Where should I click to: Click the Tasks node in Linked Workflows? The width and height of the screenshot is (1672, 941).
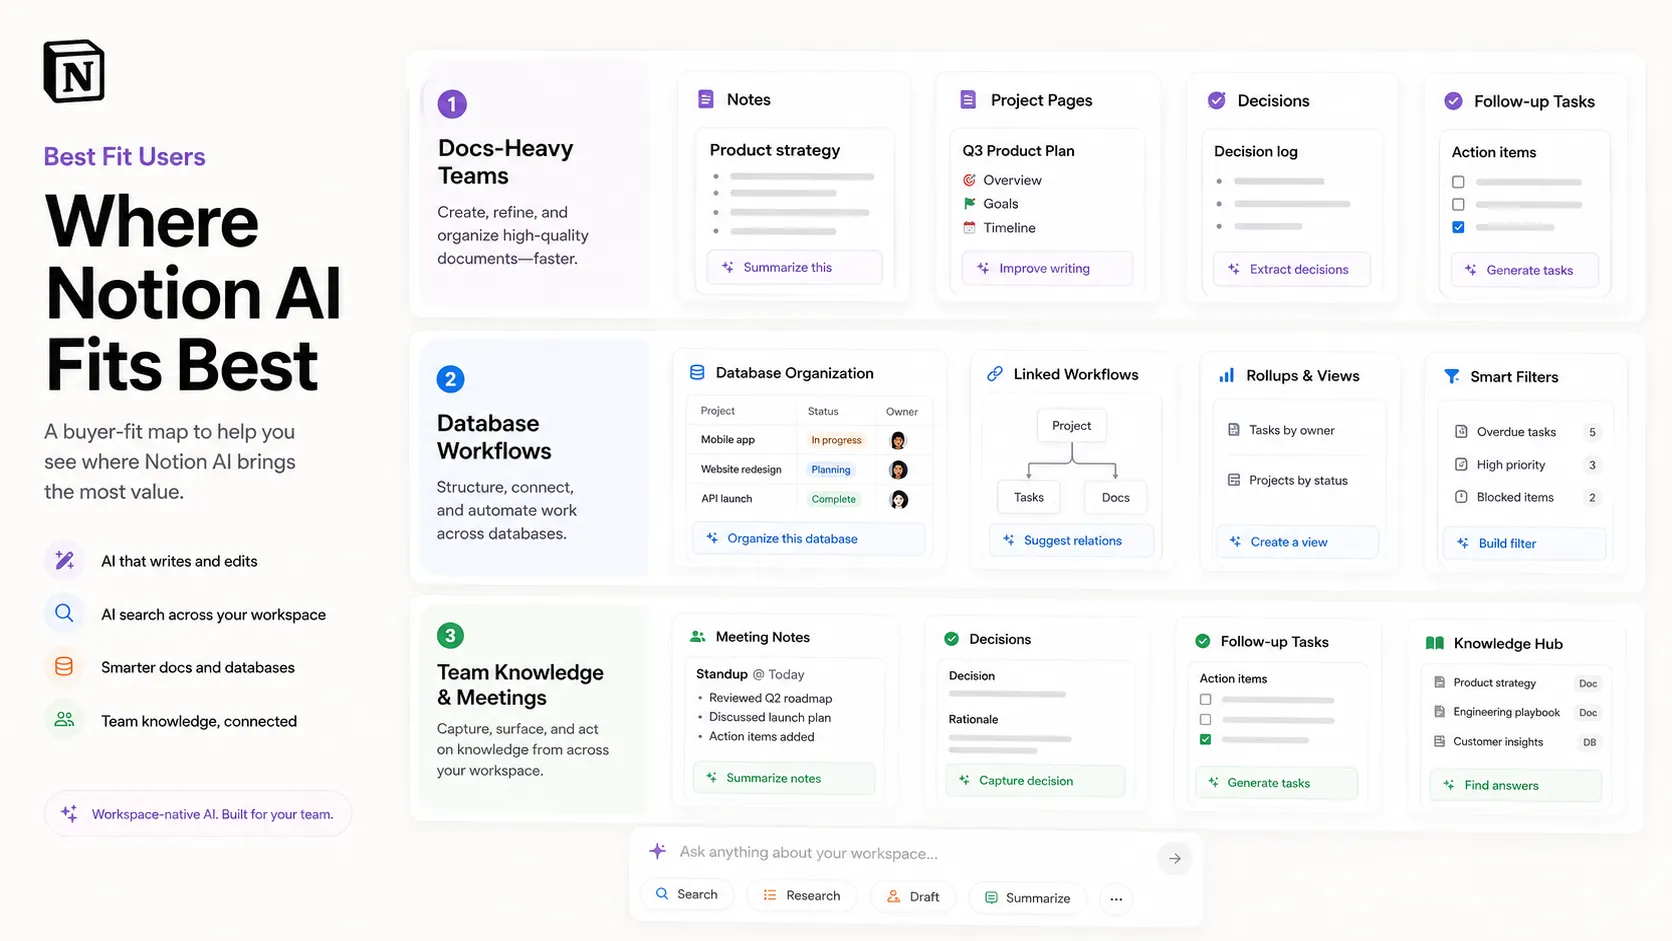(1029, 497)
